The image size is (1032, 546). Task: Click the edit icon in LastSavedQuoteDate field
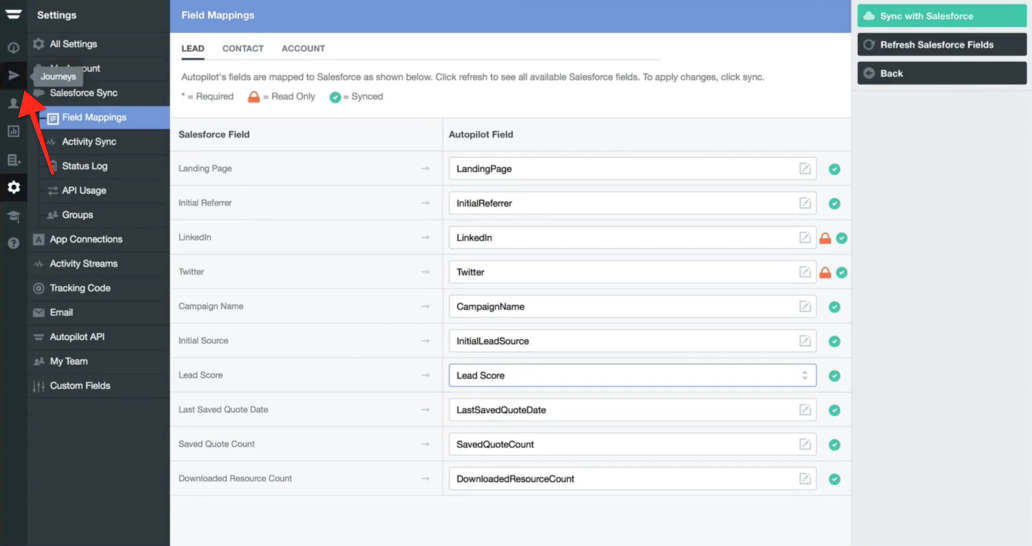(x=805, y=410)
